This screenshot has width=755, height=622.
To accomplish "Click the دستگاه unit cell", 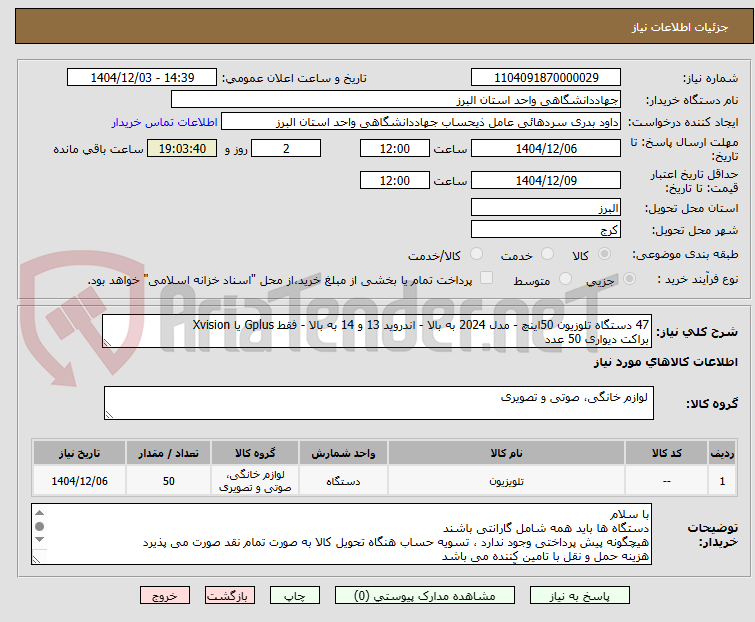I will point(343,481).
